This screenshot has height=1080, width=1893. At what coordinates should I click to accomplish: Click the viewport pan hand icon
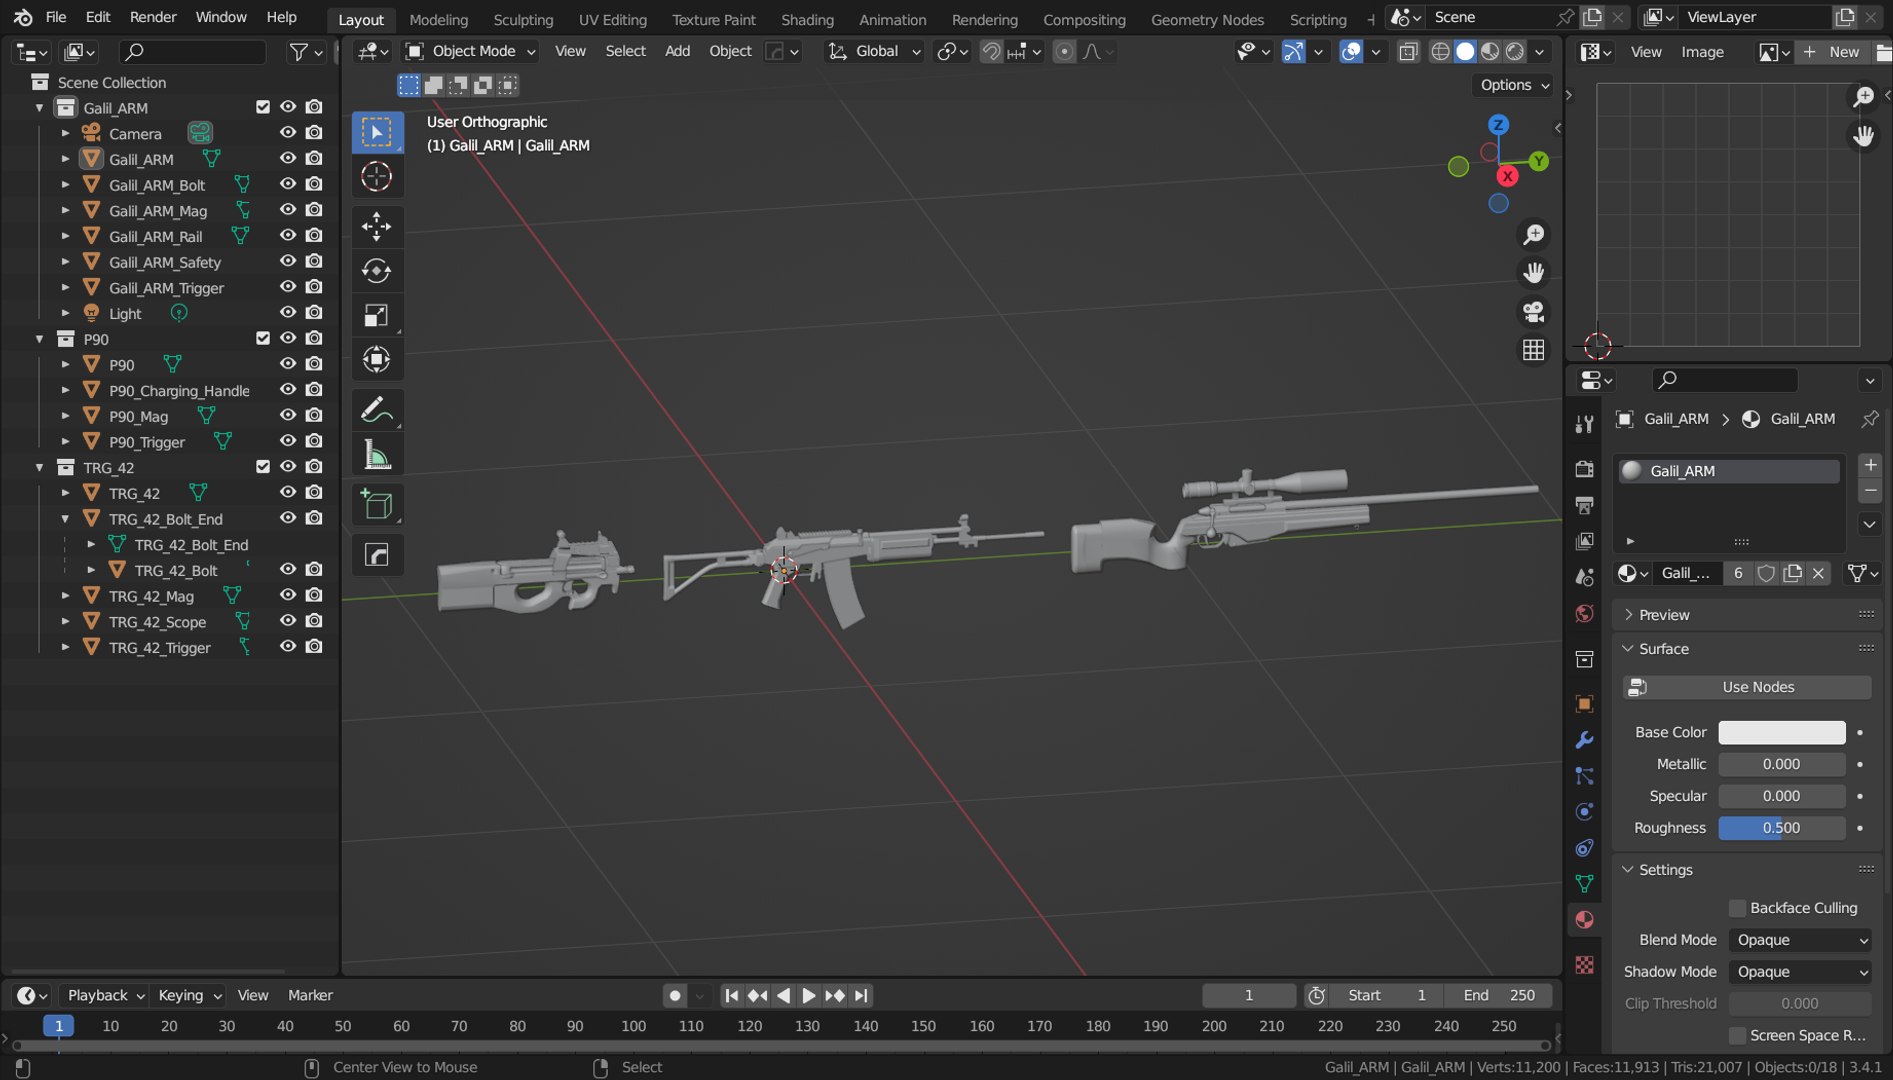(1533, 273)
